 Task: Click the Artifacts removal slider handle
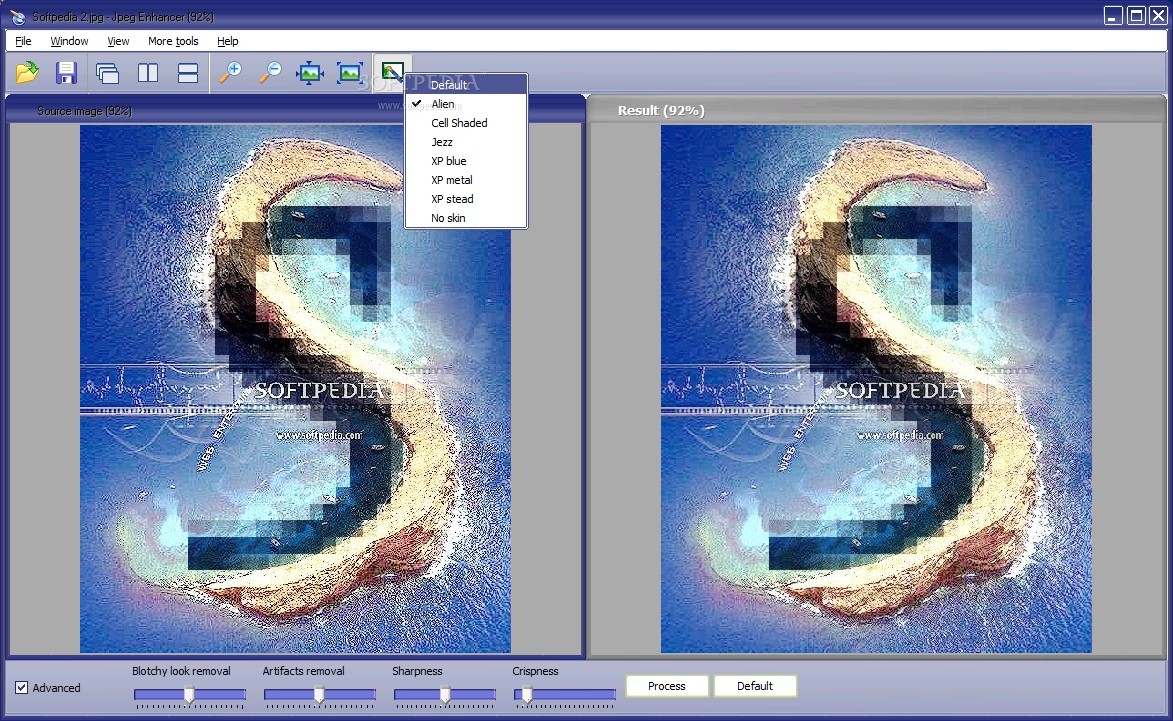pyautogui.click(x=319, y=695)
